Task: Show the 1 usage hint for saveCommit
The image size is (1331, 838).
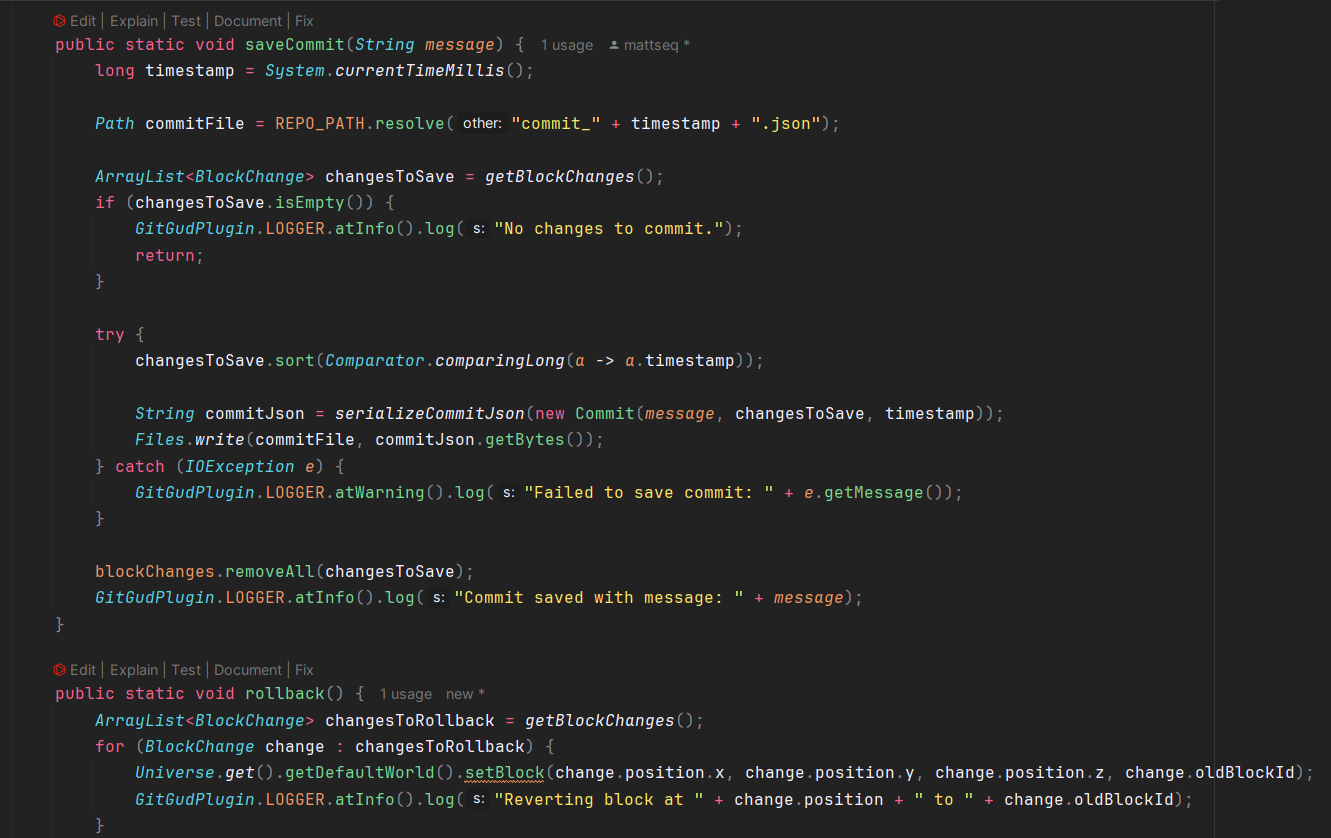Action: (566, 45)
